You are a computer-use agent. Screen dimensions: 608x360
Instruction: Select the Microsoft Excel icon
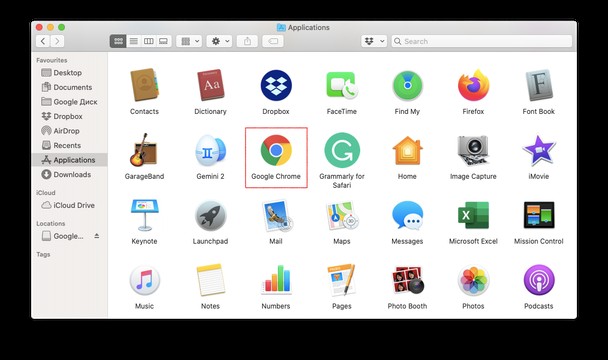(473, 215)
